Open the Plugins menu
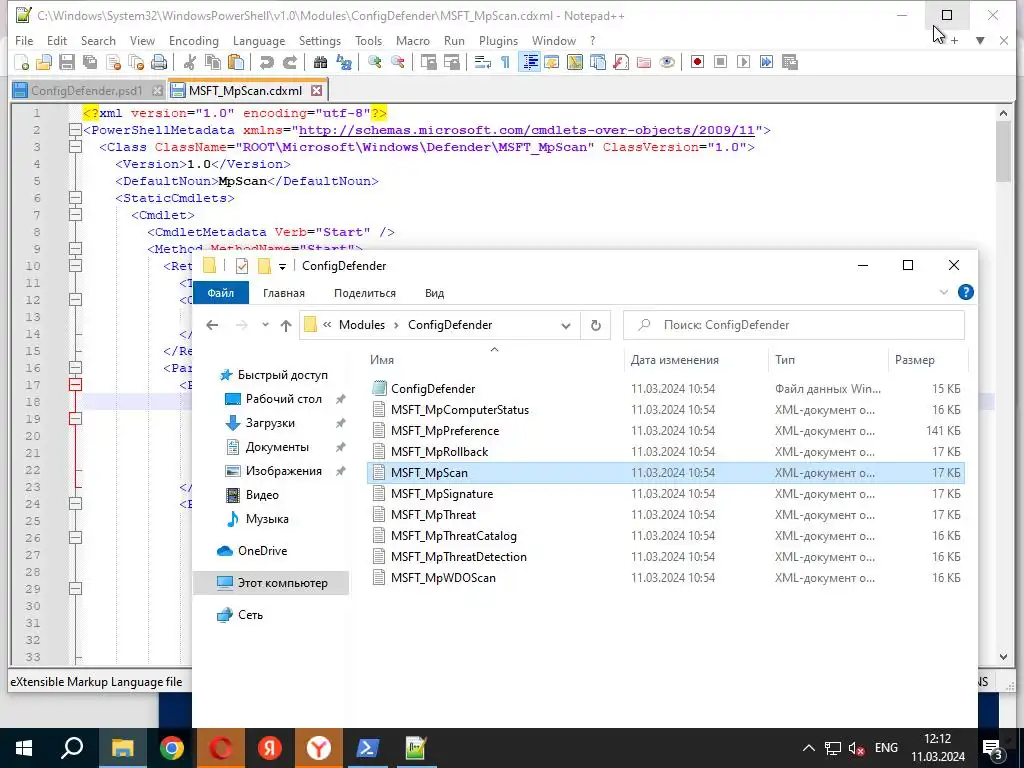Viewport: 1024px width, 768px height. click(x=498, y=40)
